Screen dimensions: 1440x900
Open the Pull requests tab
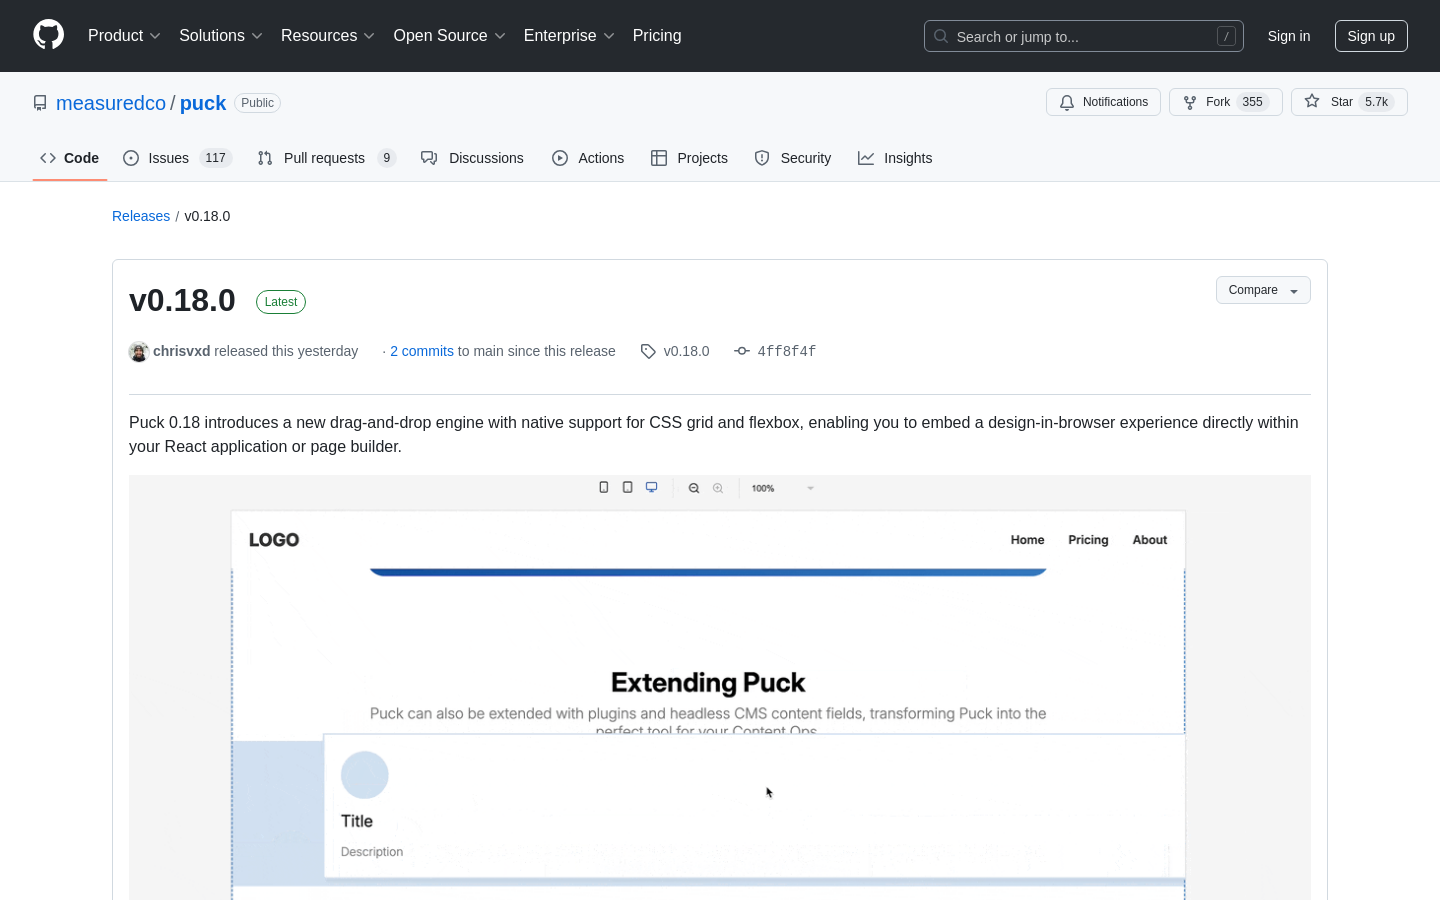327,158
